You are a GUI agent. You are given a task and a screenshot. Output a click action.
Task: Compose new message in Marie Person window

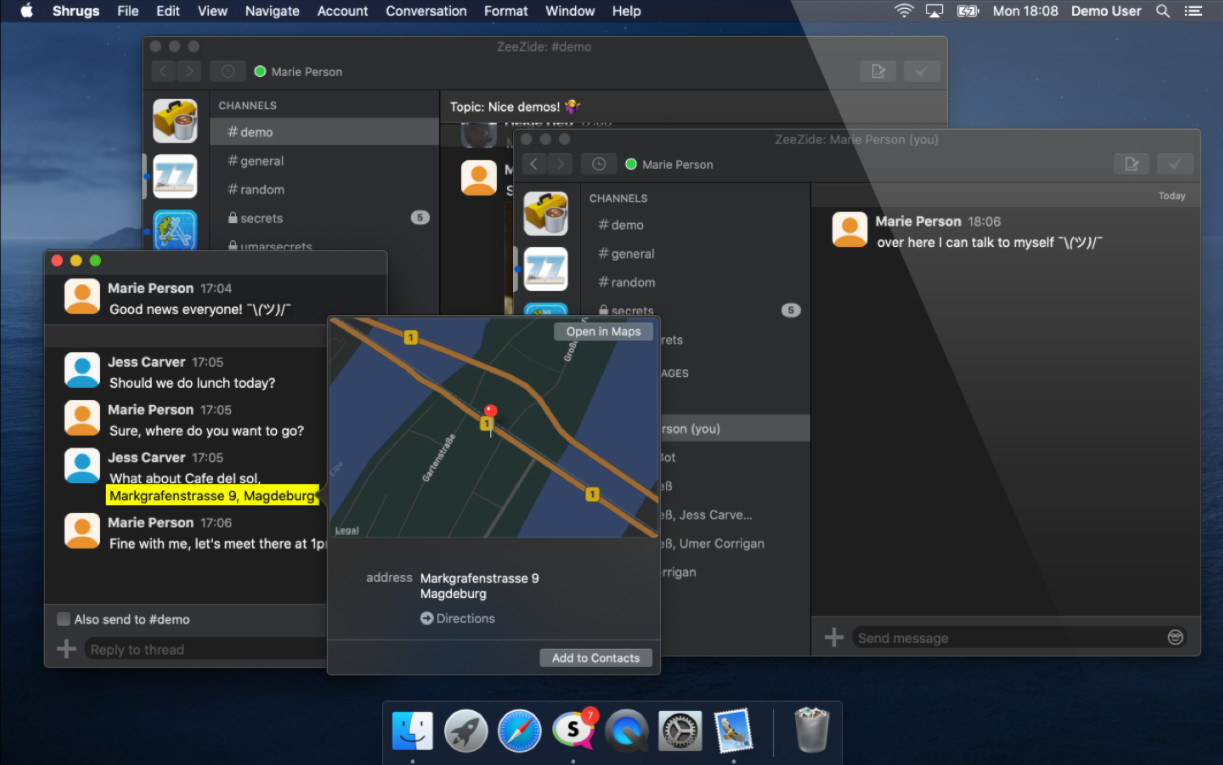coord(1131,164)
